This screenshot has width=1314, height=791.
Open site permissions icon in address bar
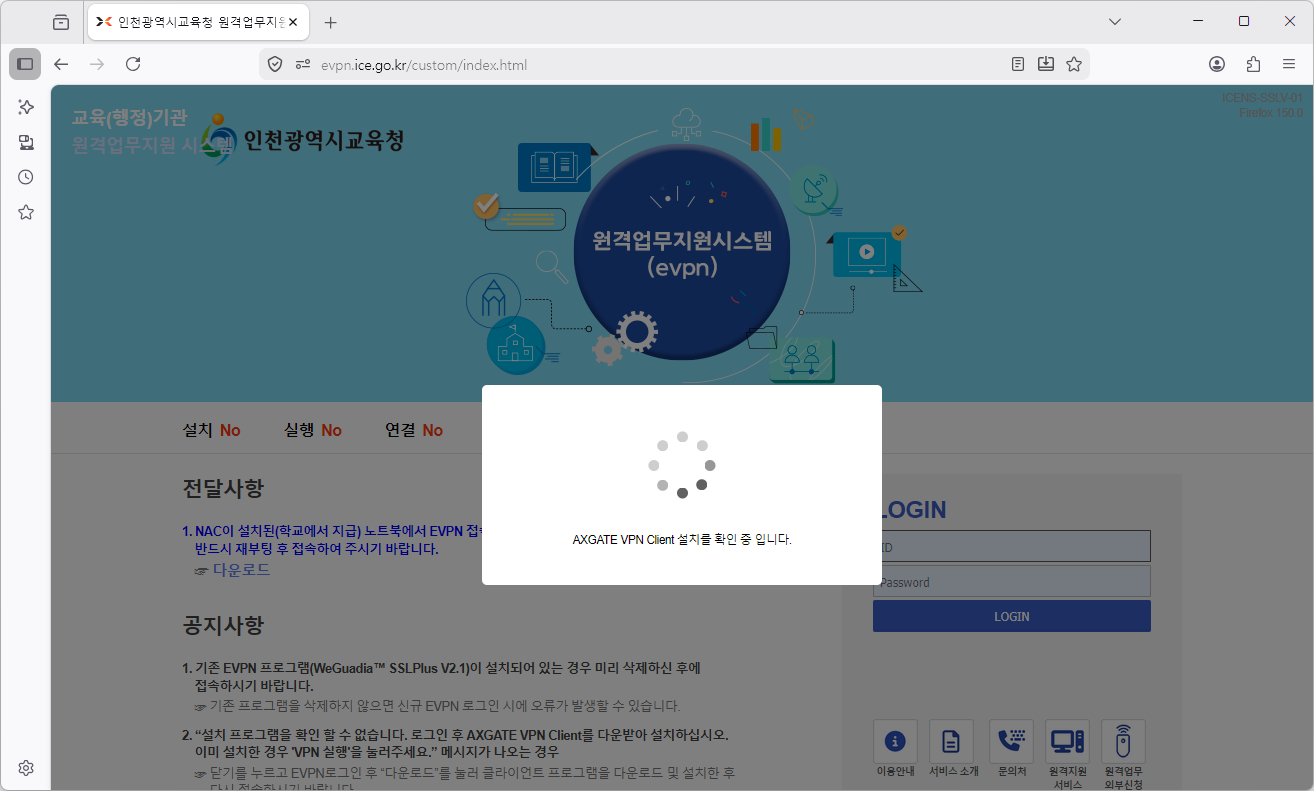pyautogui.click(x=303, y=64)
